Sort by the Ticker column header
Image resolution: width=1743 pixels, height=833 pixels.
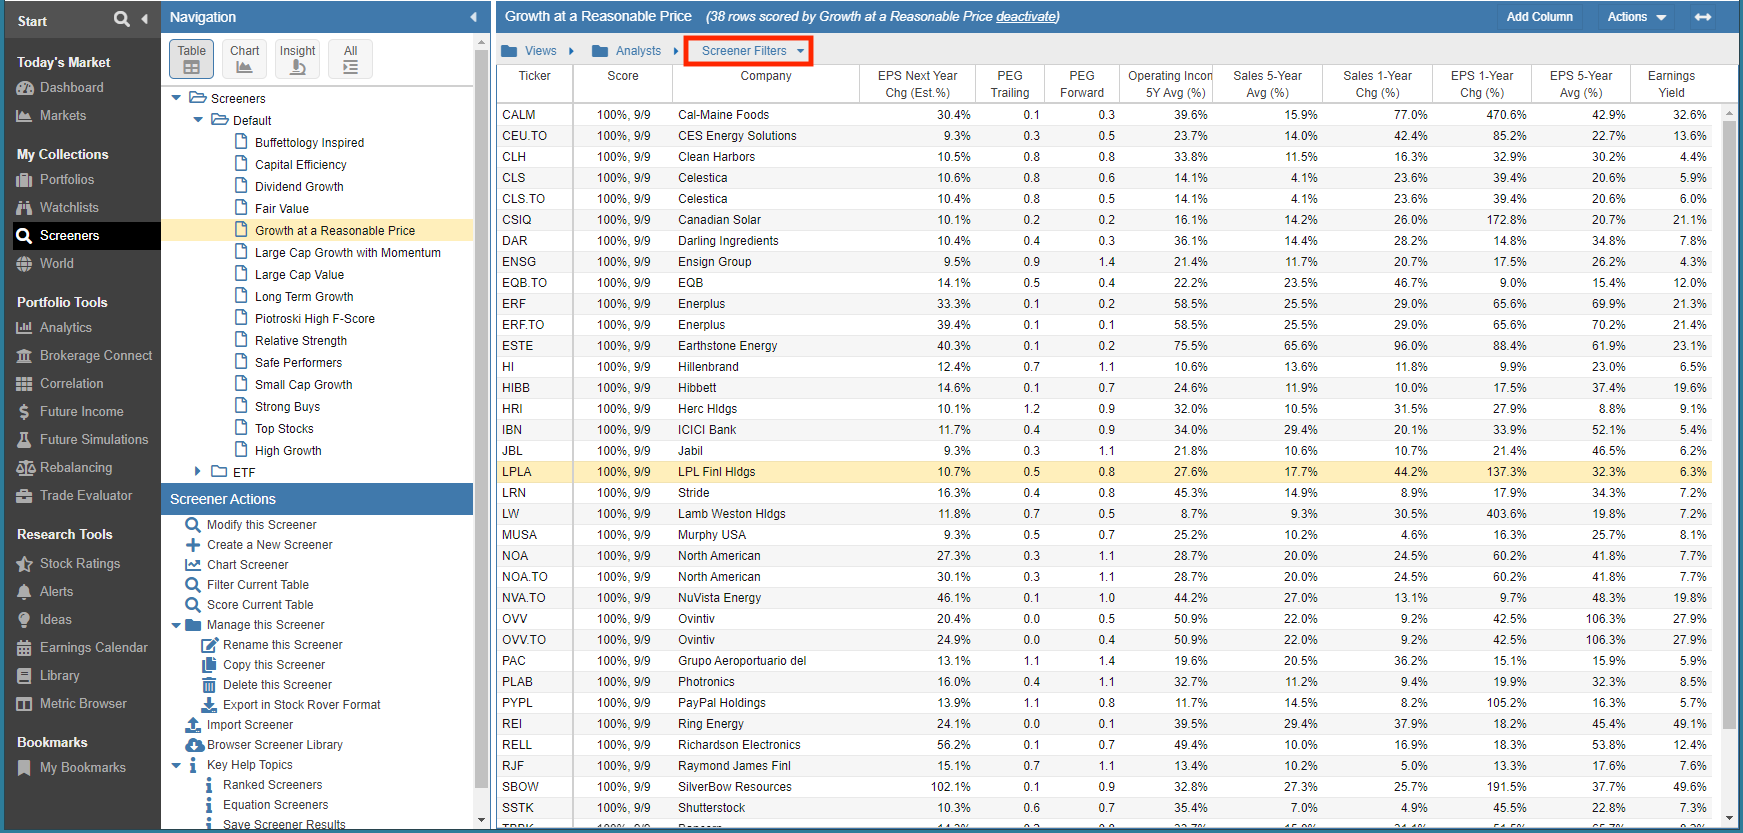534,84
